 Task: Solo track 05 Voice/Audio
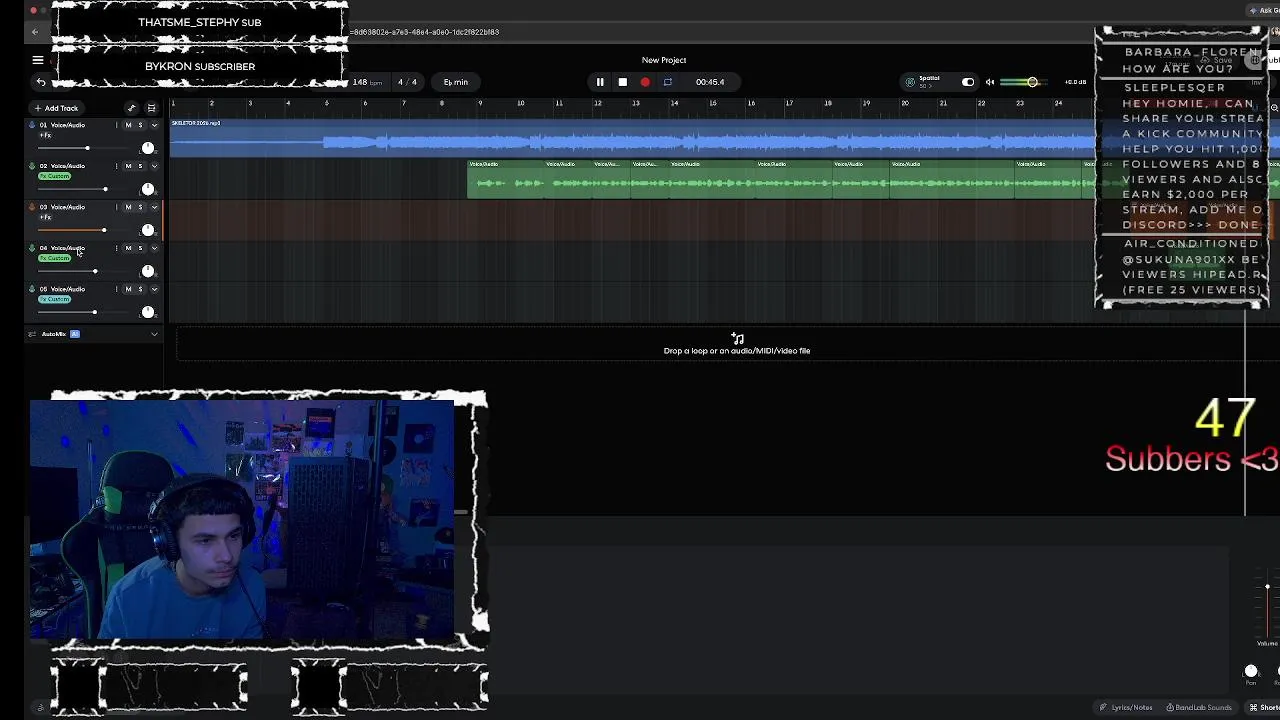(x=140, y=289)
